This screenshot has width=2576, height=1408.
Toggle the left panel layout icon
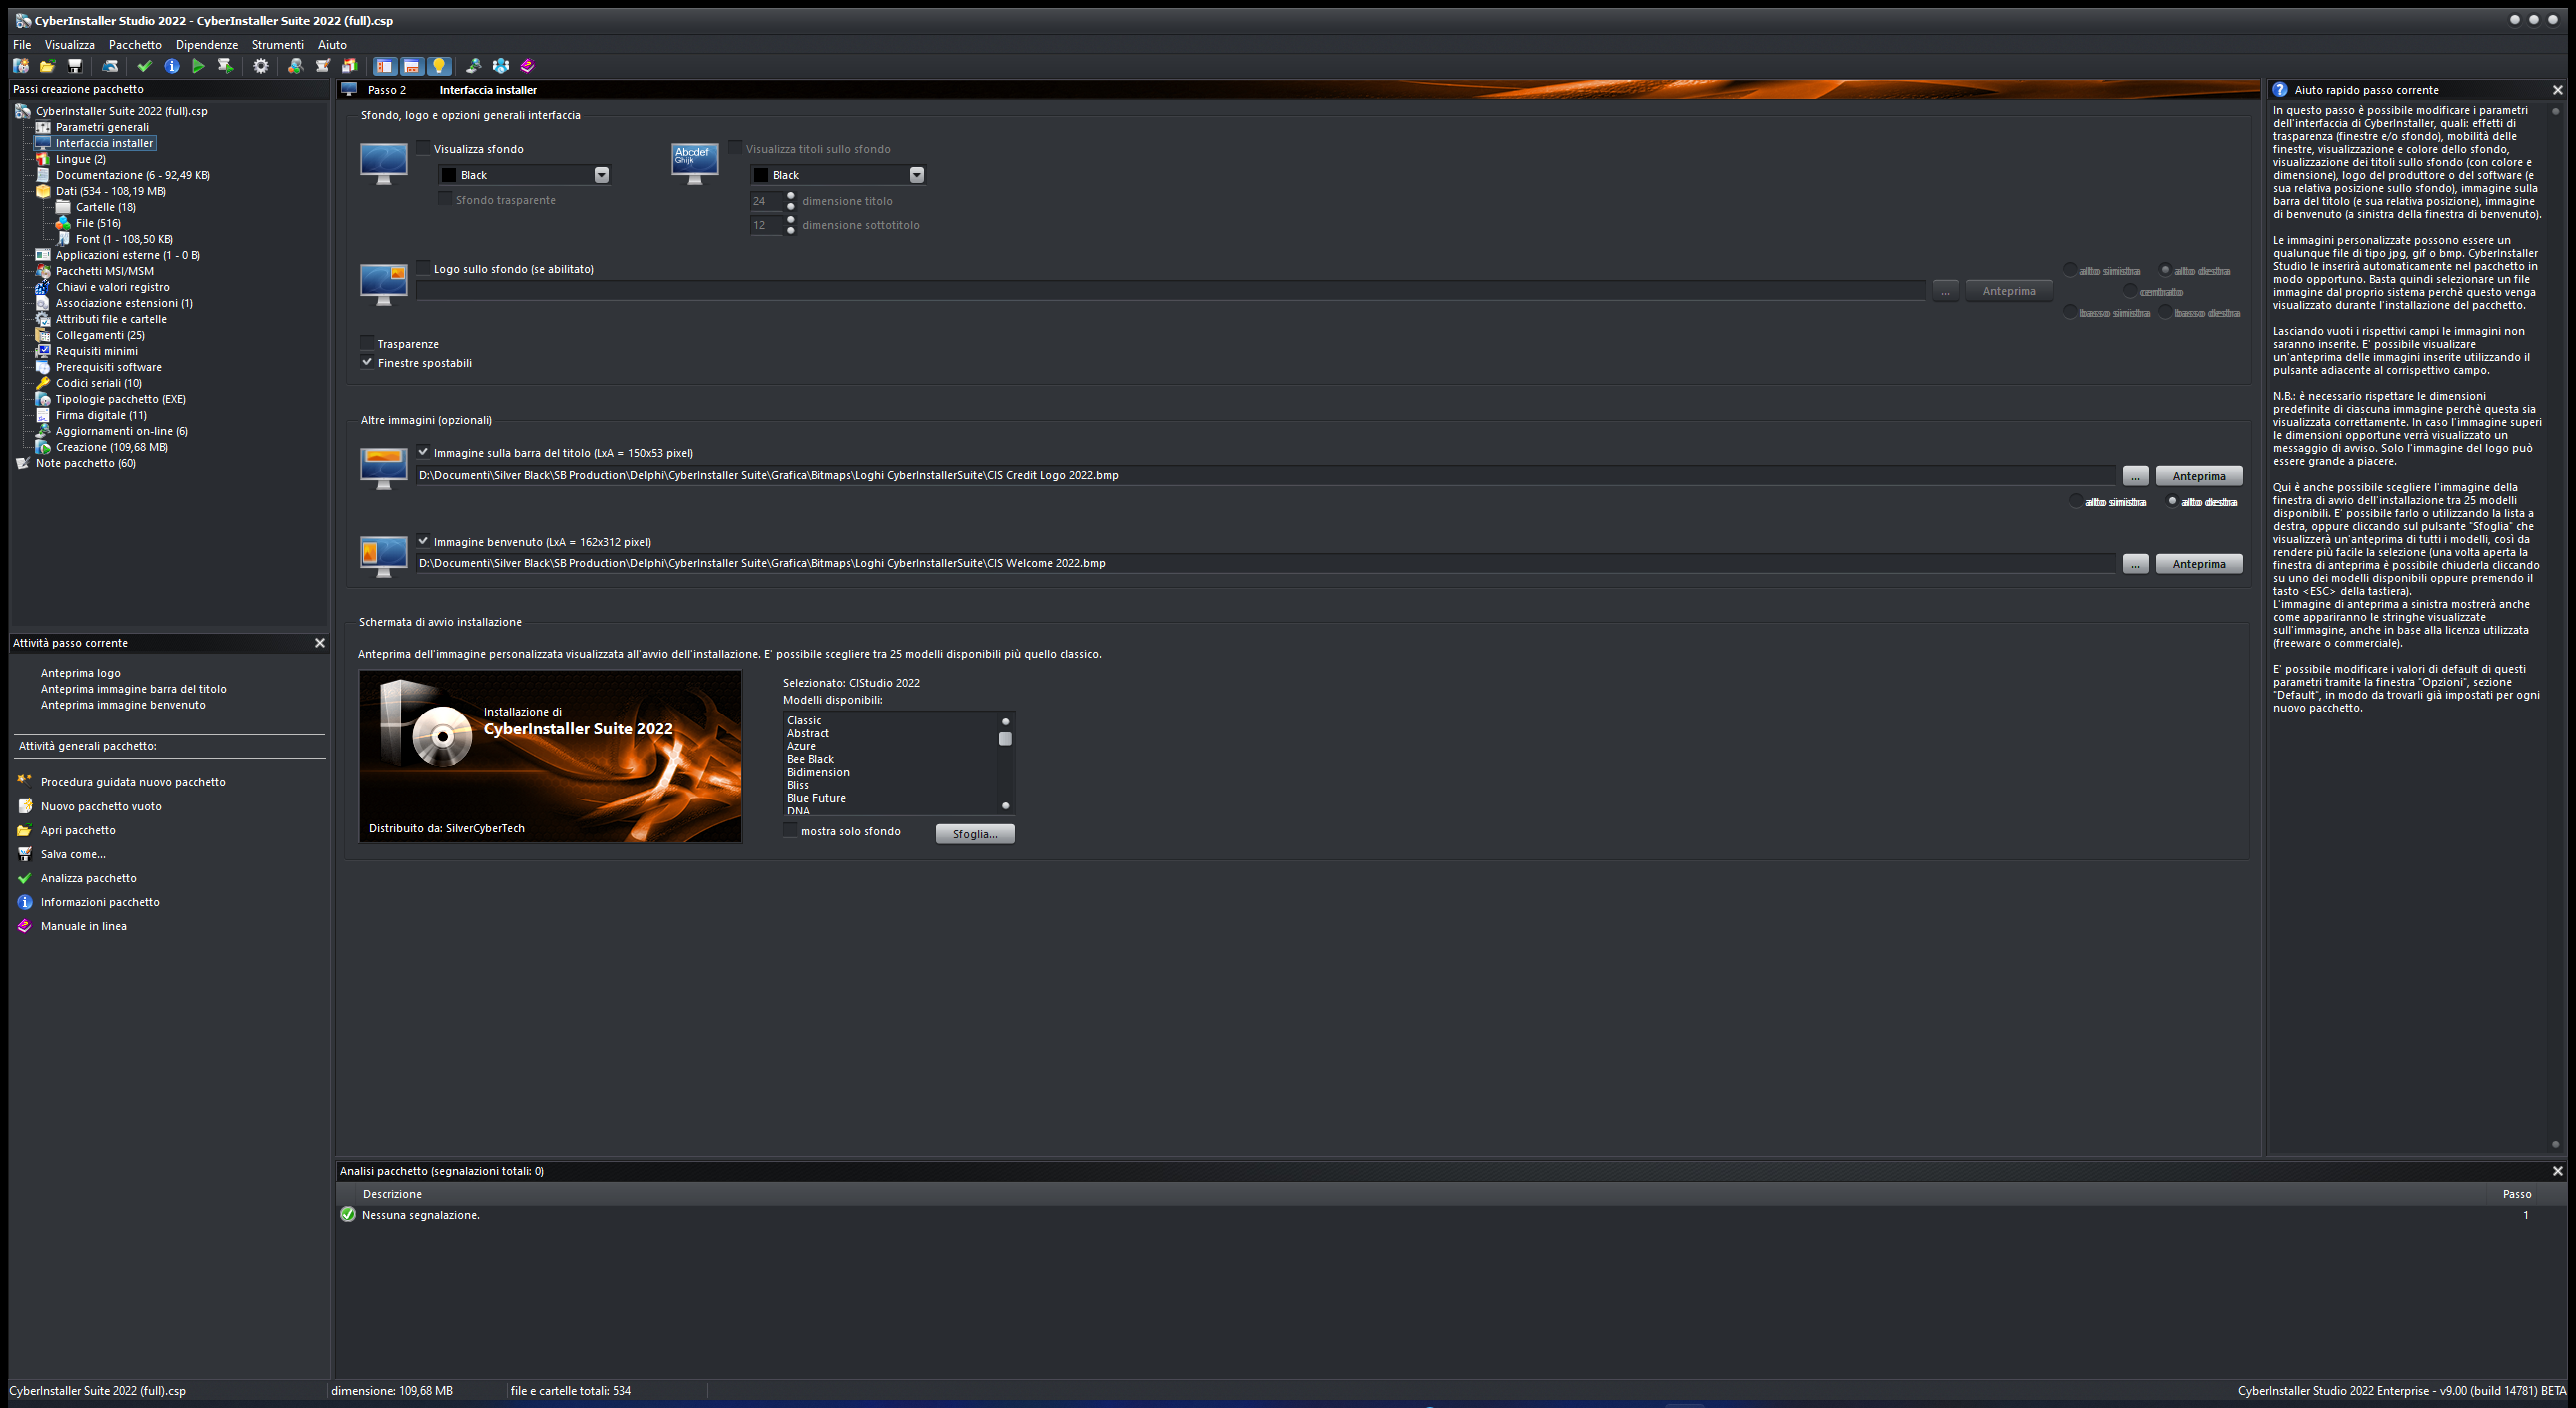click(x=385, y=66)
